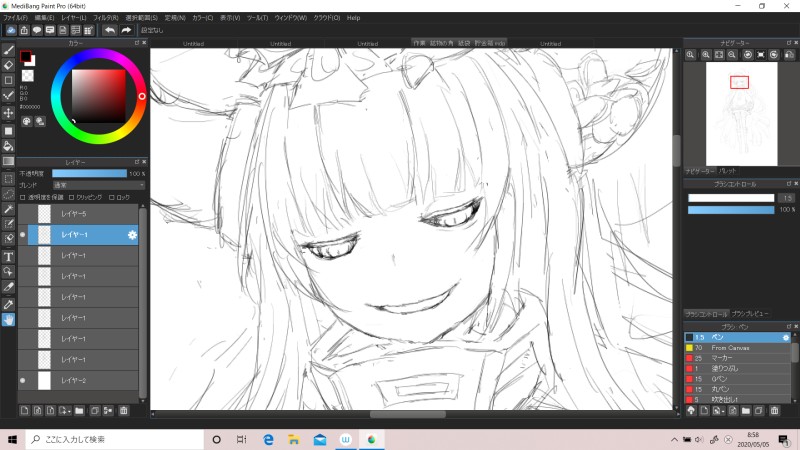This screenshot has width=800, height=450.
Task: Select the From Canvas brush
Action: click(x=737, y=348)
